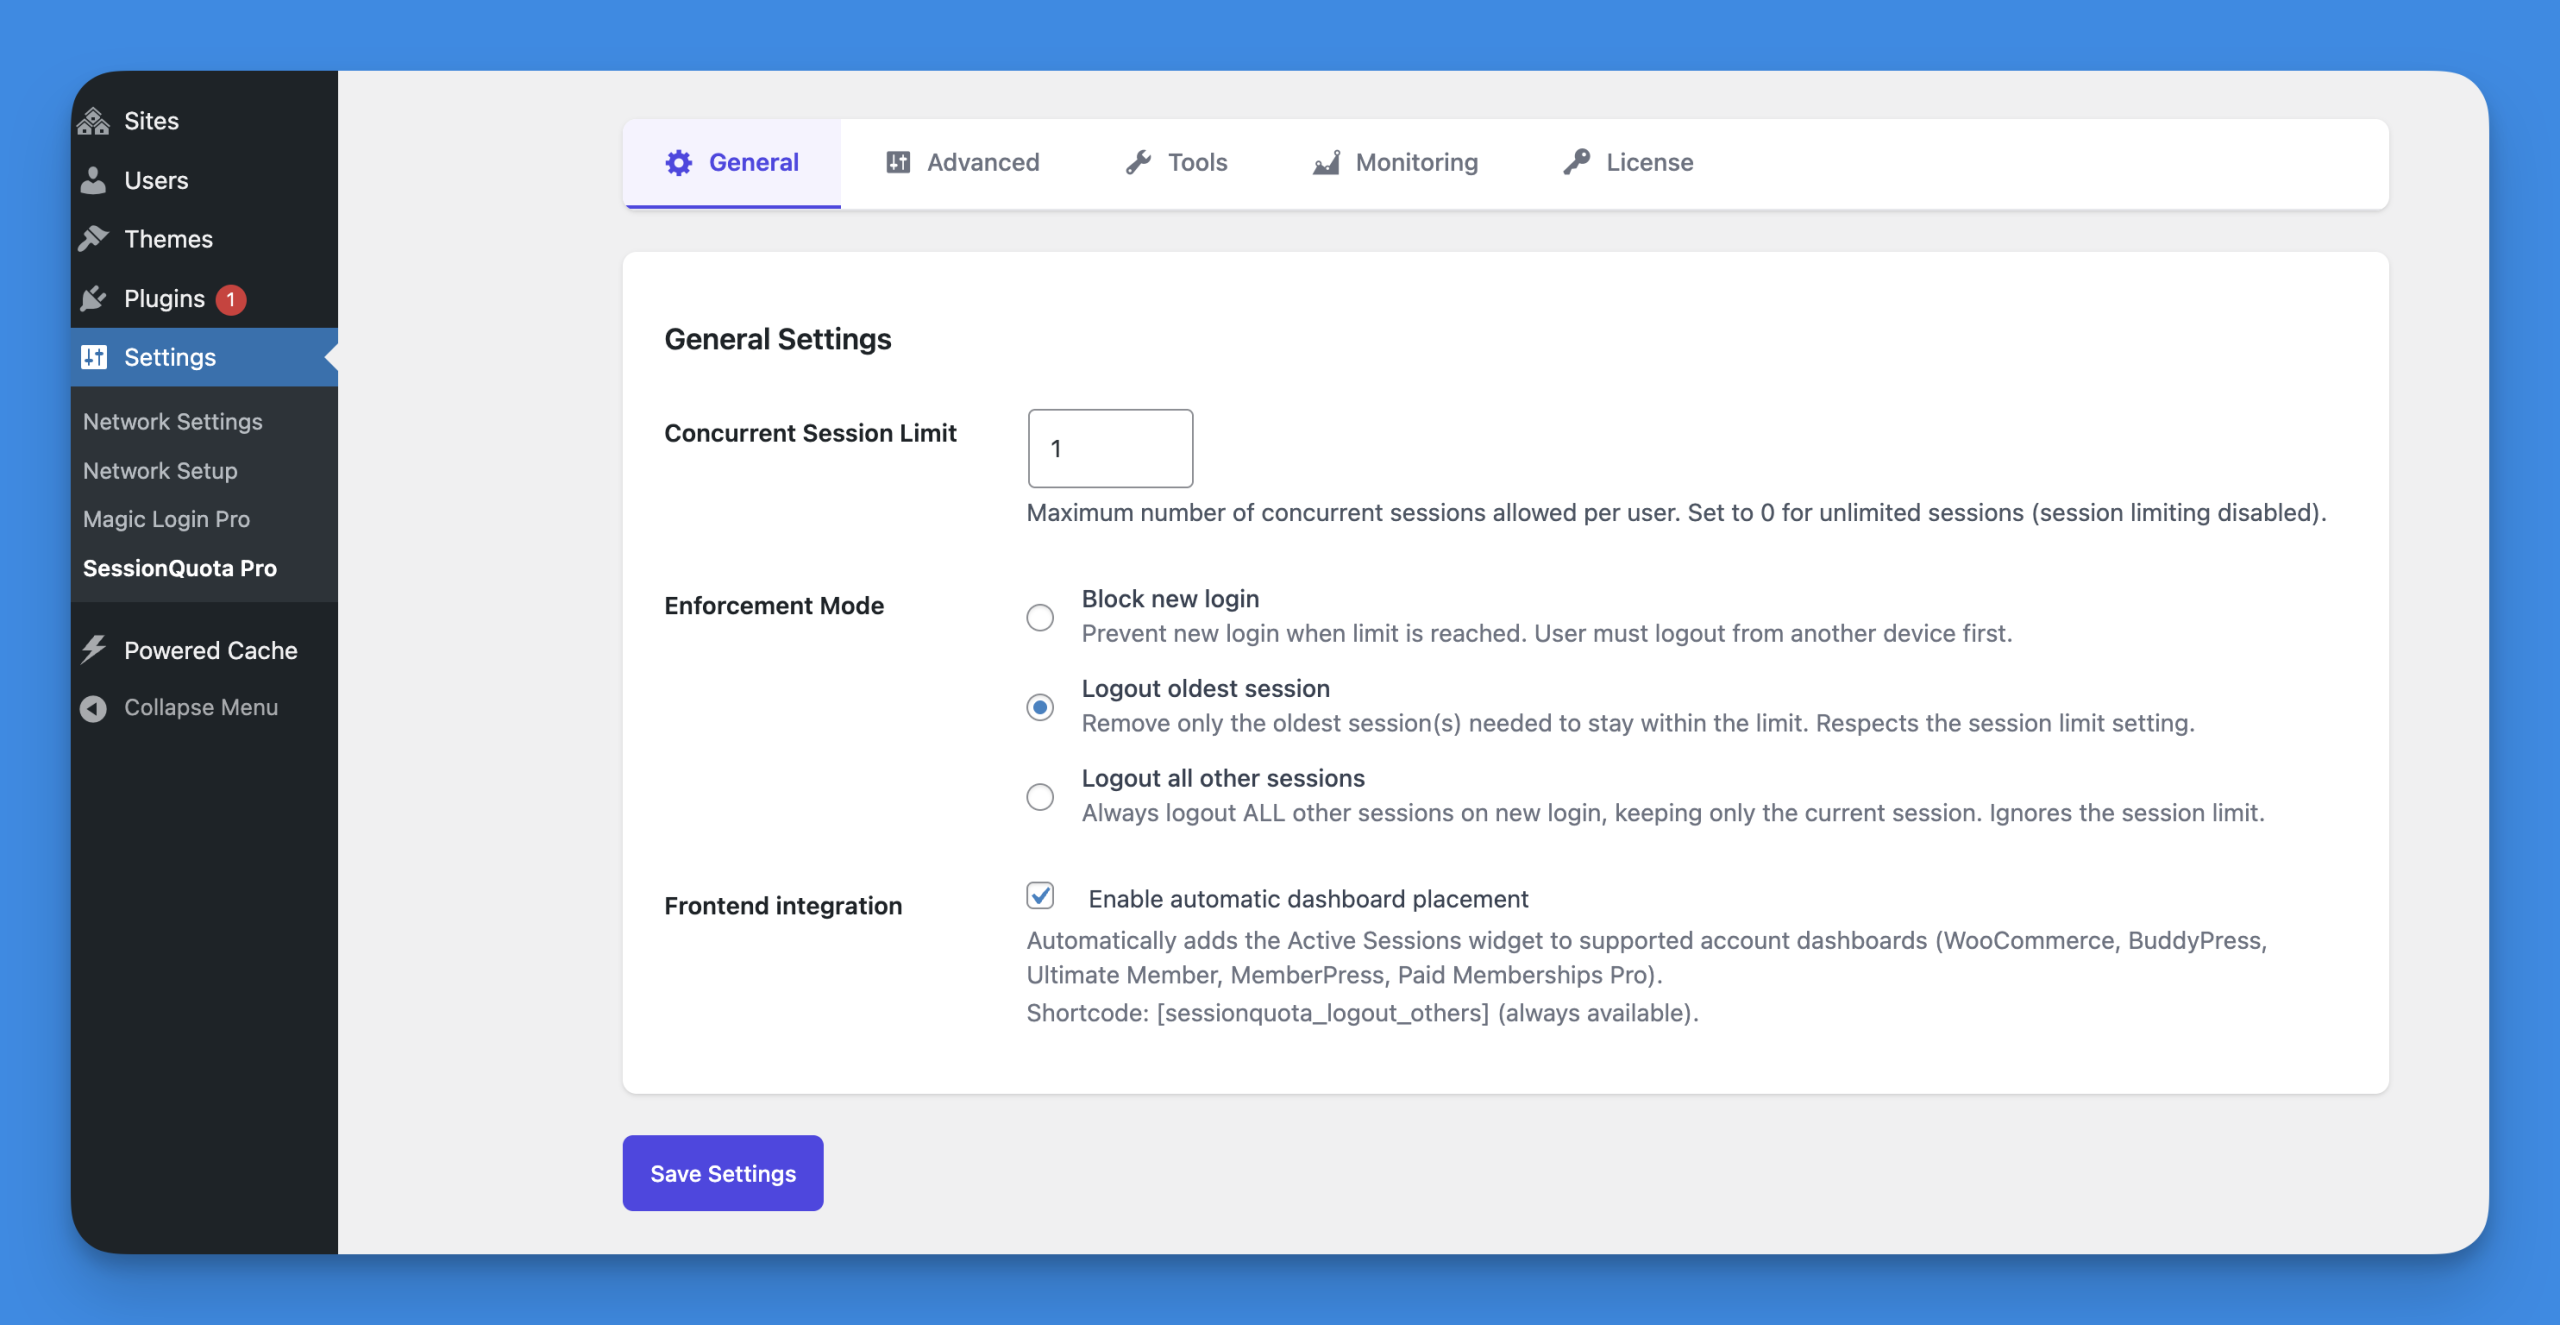Select the Block new login radio option
The height and width of the screenshot is (1325, 2560).
1040,617
